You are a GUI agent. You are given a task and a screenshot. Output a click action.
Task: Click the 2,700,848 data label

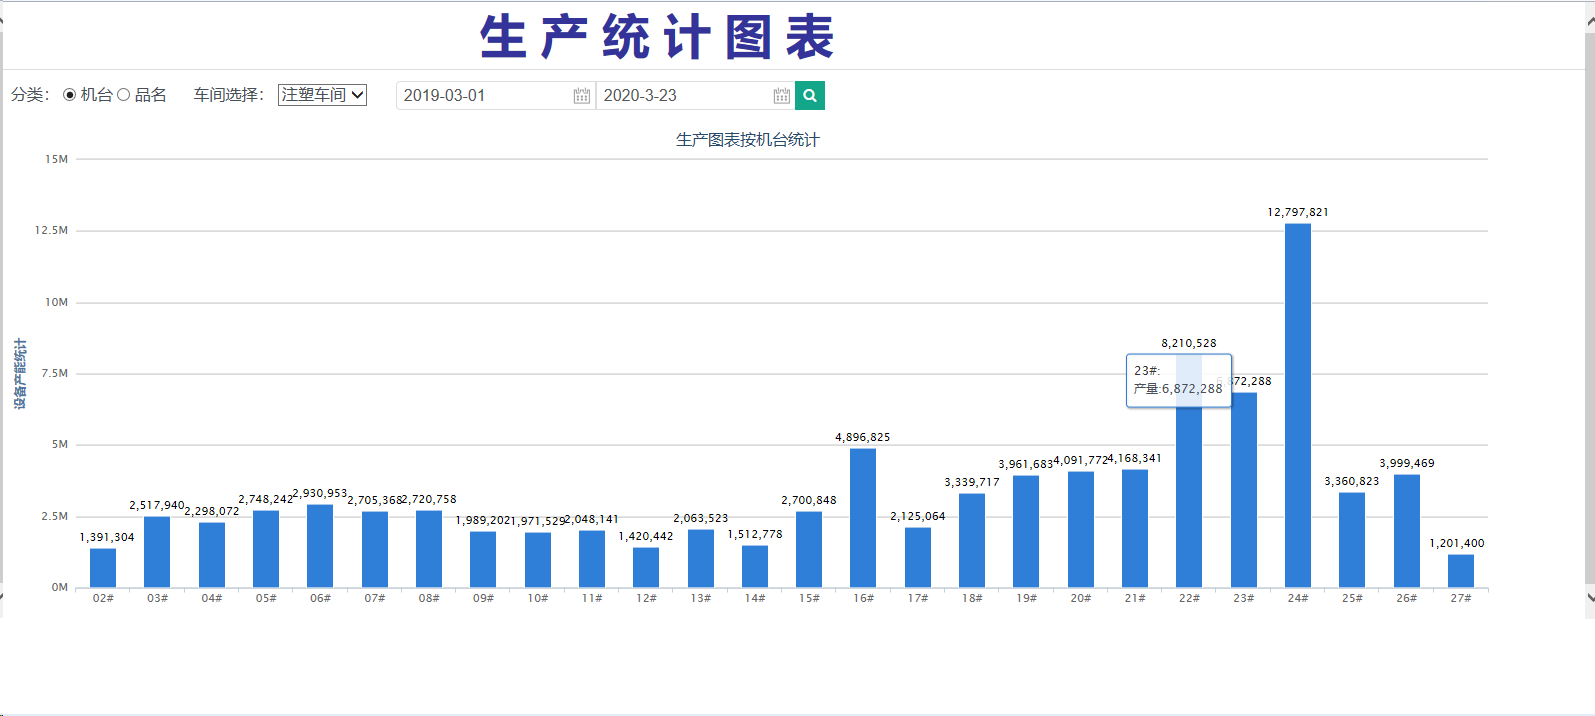tap(809, 500)
